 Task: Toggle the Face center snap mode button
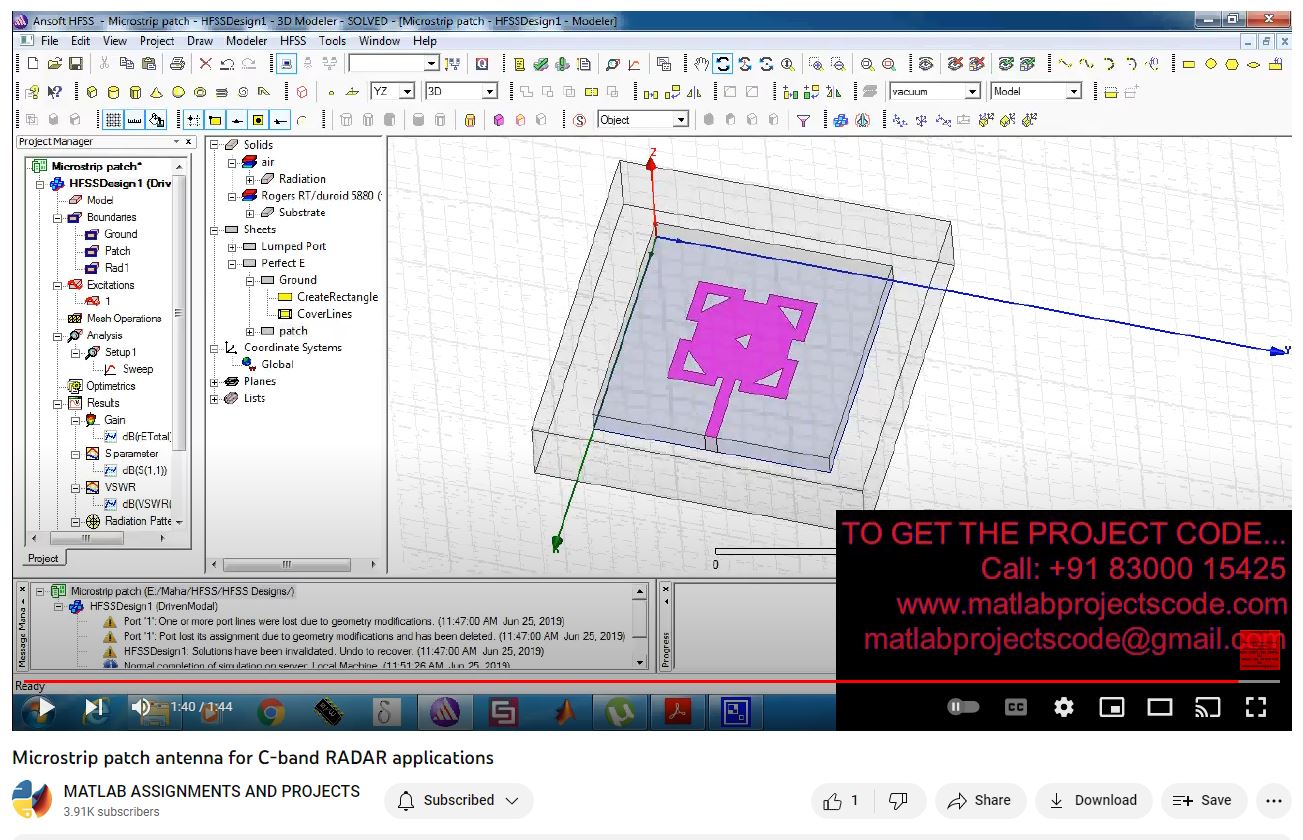coord(258,120)
